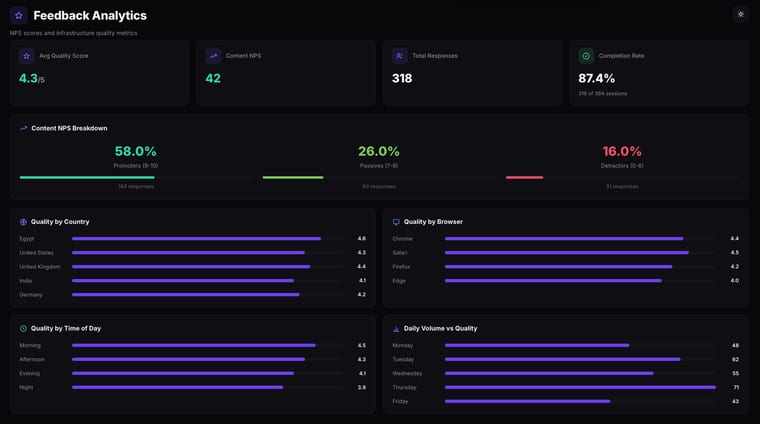Click the Wednesday day label
Viewport: 760px width, 424px height.
[407, 374]
